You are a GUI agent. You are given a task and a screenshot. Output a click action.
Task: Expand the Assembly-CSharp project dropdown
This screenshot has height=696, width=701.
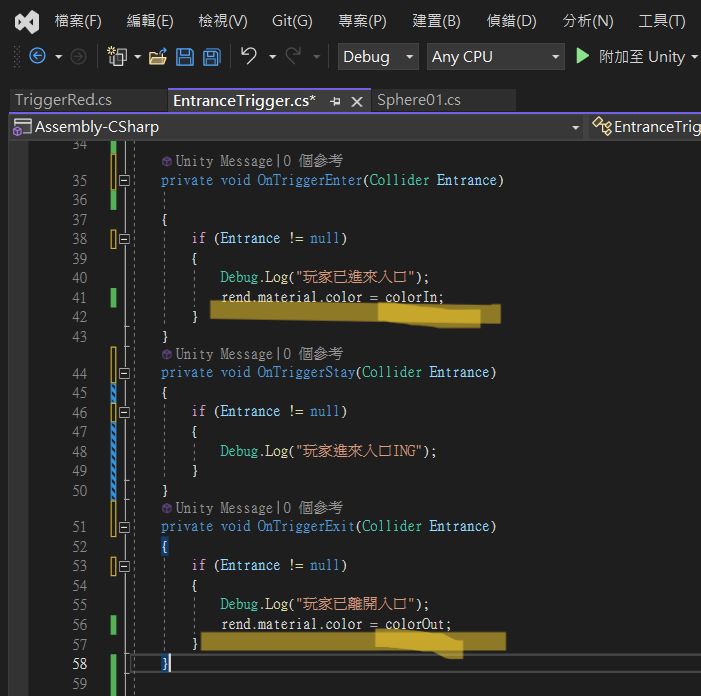click(x=575, y=127)
